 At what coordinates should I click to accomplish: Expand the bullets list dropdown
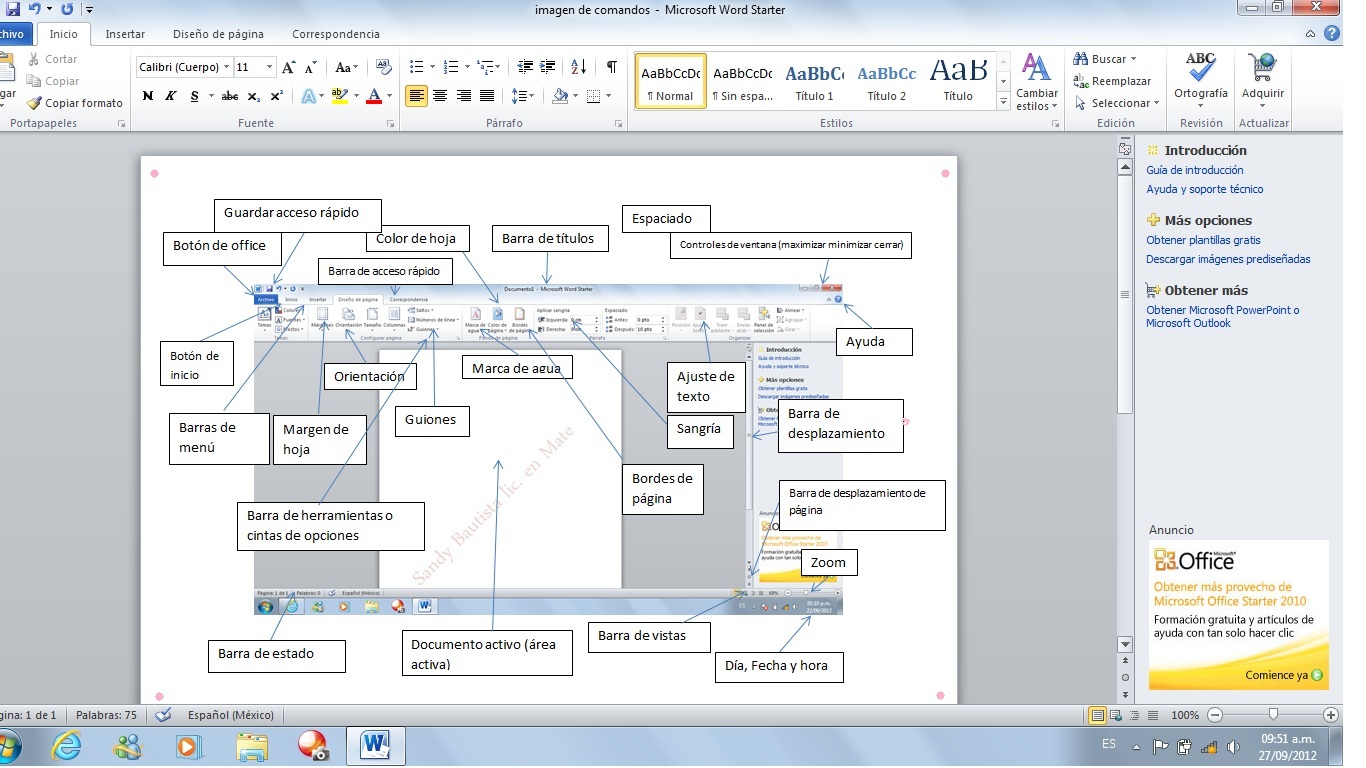tap(432, 67)
